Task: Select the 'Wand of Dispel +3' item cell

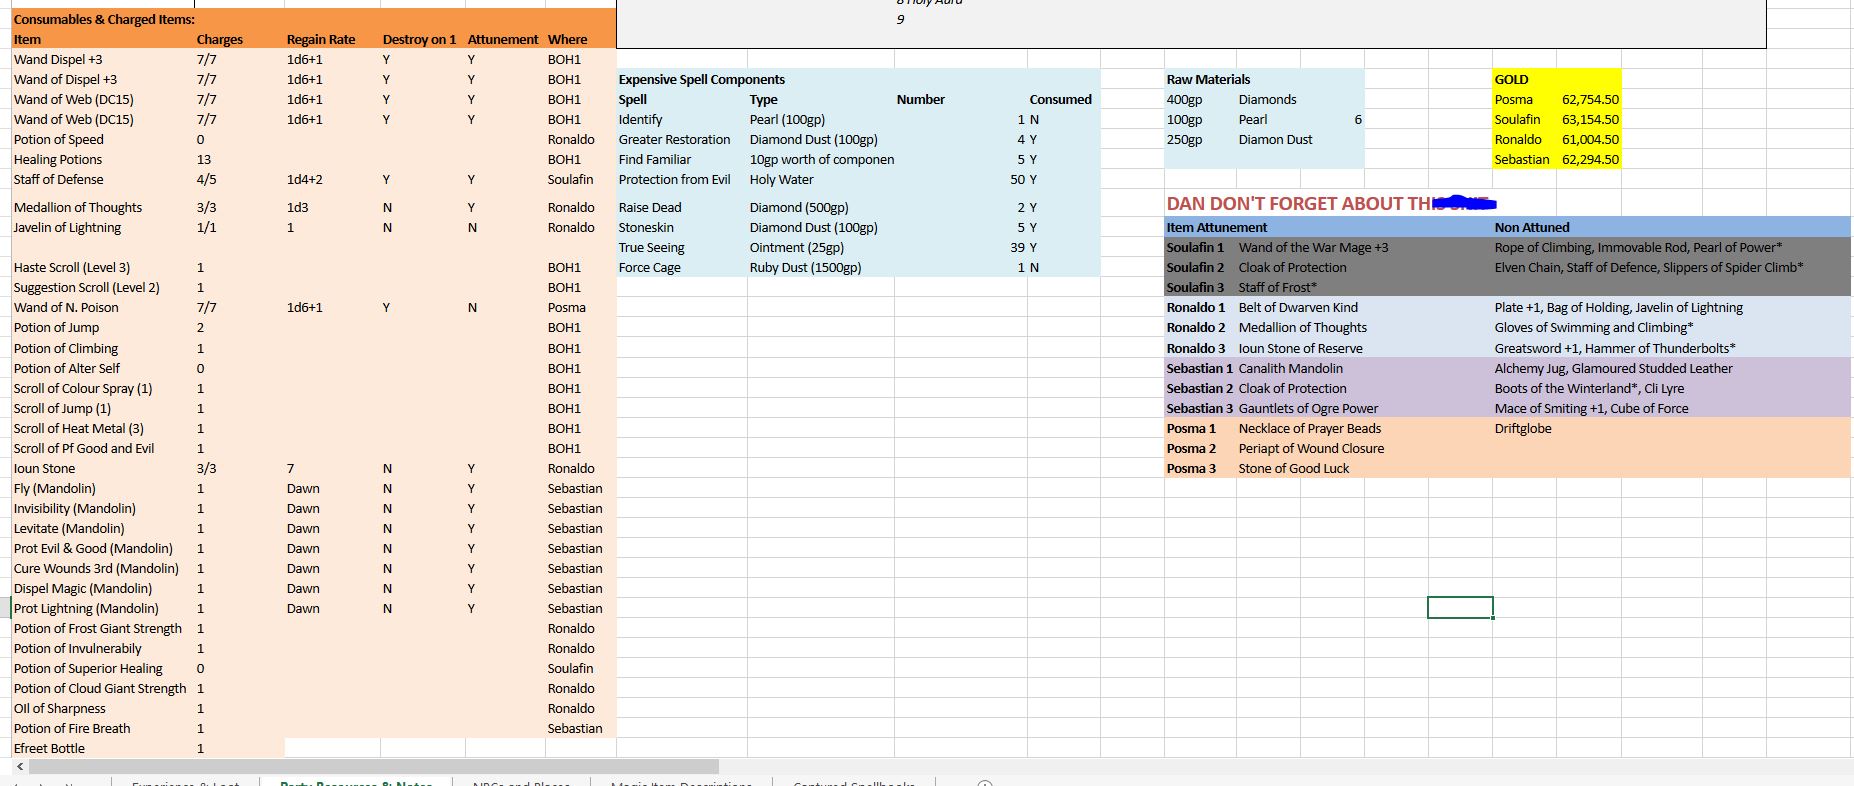Action: pos(65,79)
